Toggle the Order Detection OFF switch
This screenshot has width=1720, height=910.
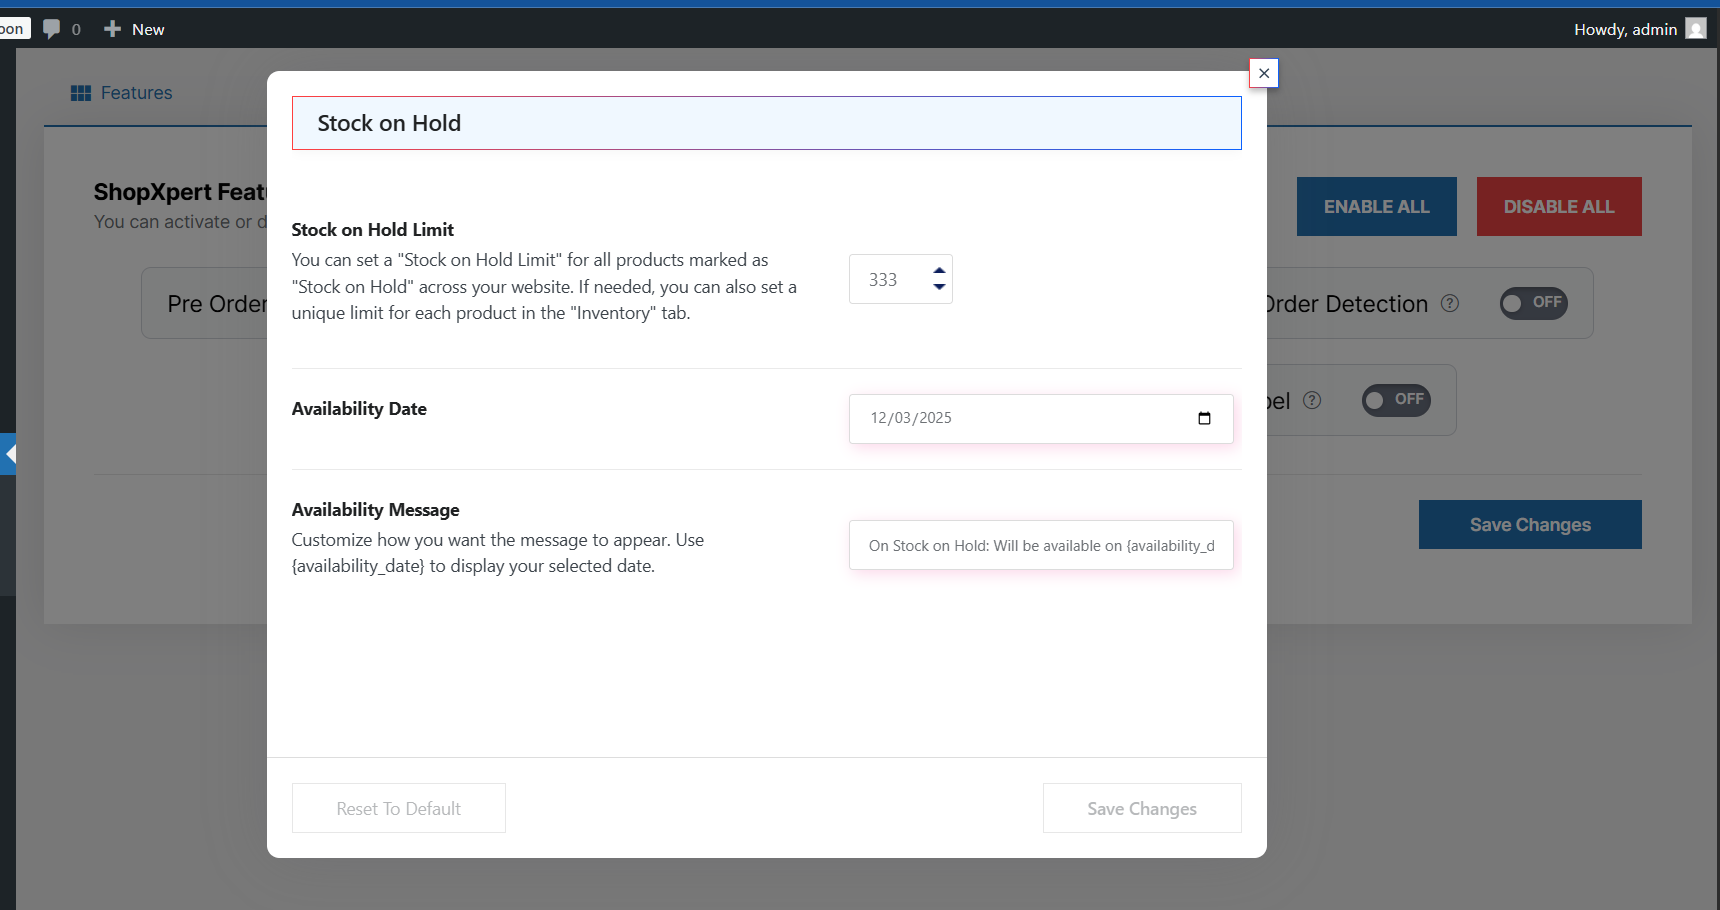pyautogui.click(x=1533, y=303)
